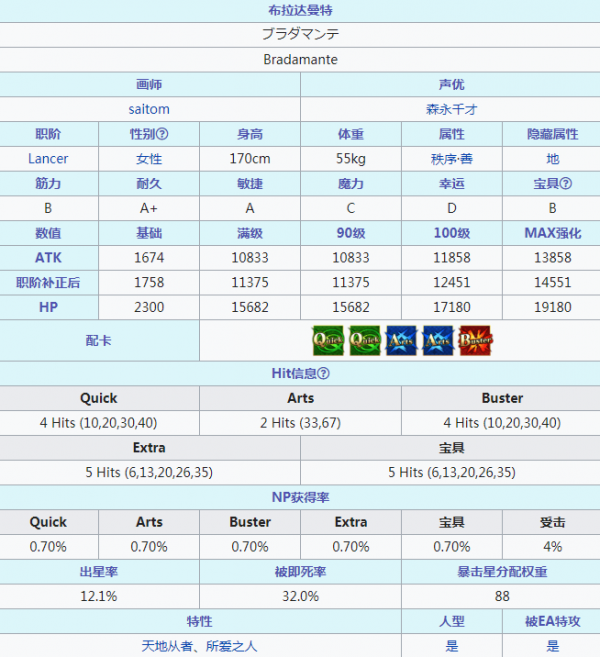Screen dimensions: 600x657
Task: Click the 暴击星分配权重 header cell
Action: (501, 572)
